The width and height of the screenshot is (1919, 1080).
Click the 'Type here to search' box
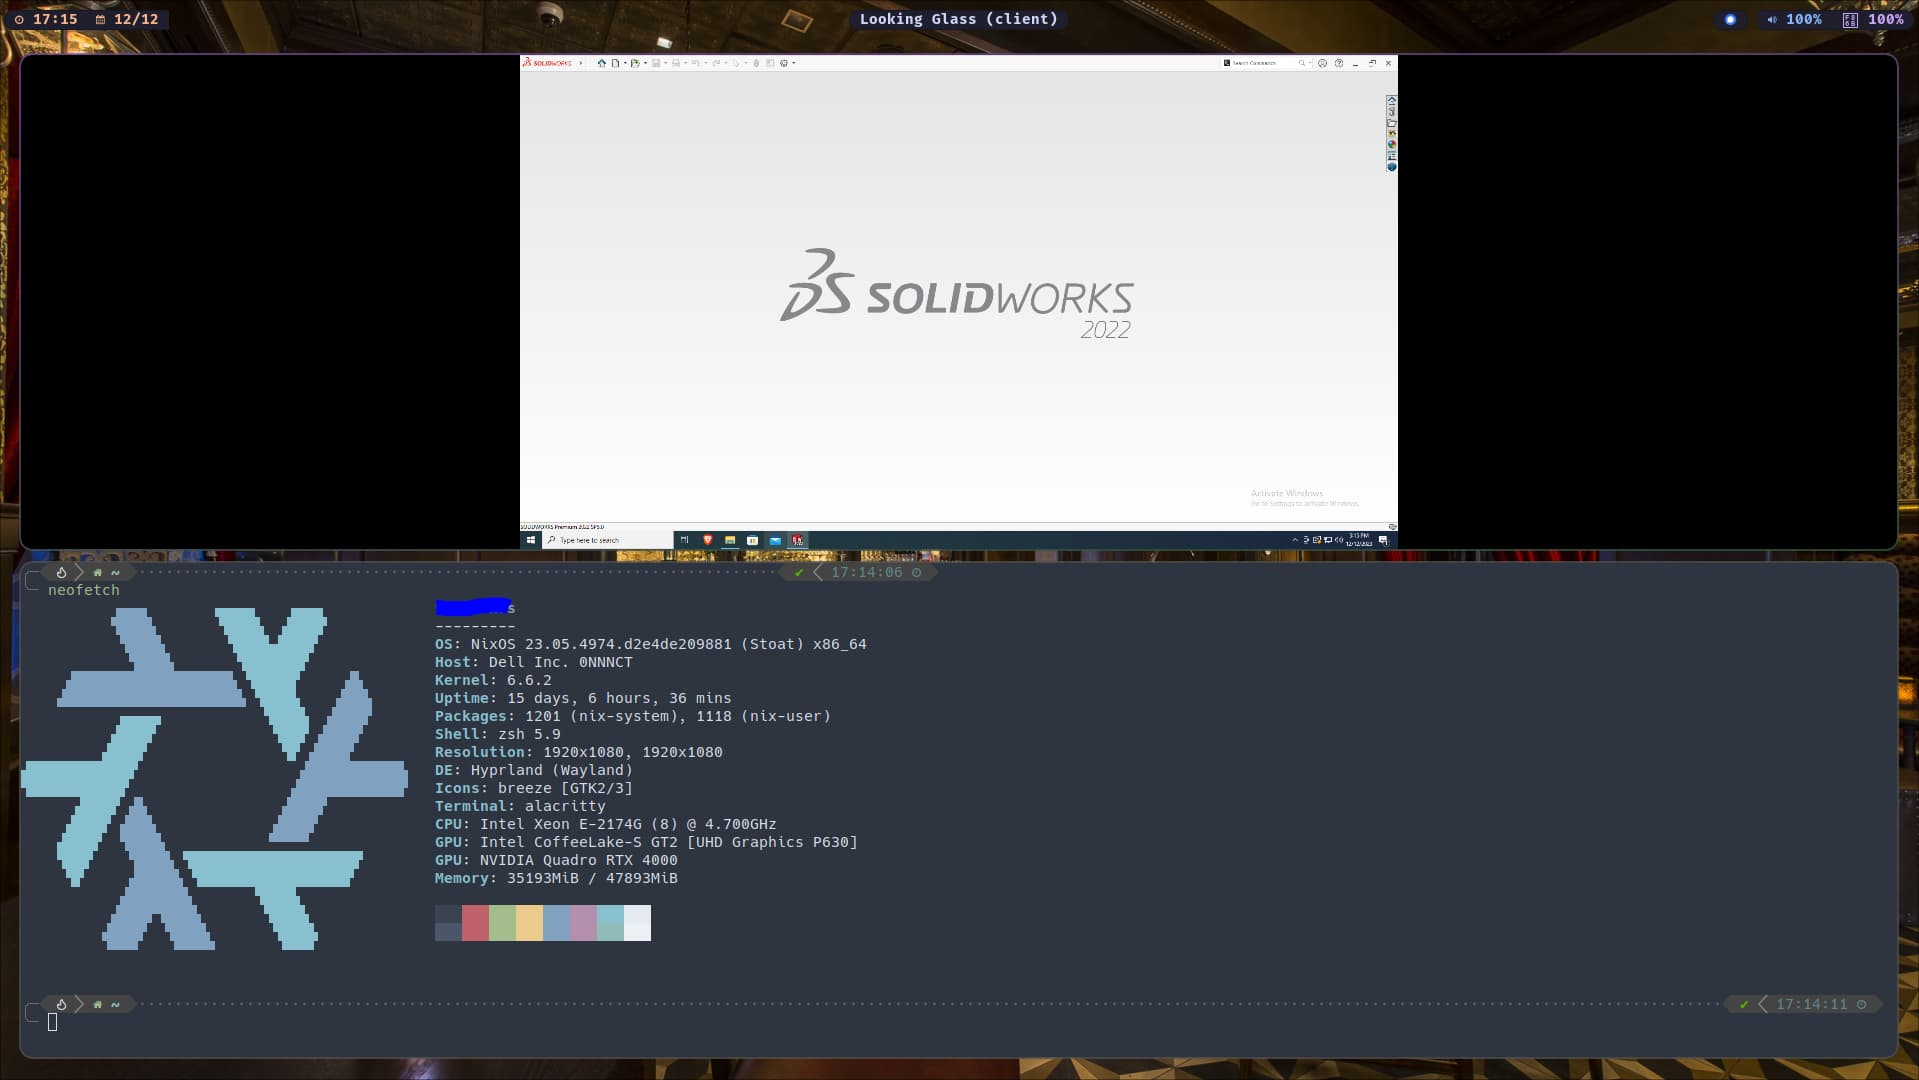click(608, 540)
